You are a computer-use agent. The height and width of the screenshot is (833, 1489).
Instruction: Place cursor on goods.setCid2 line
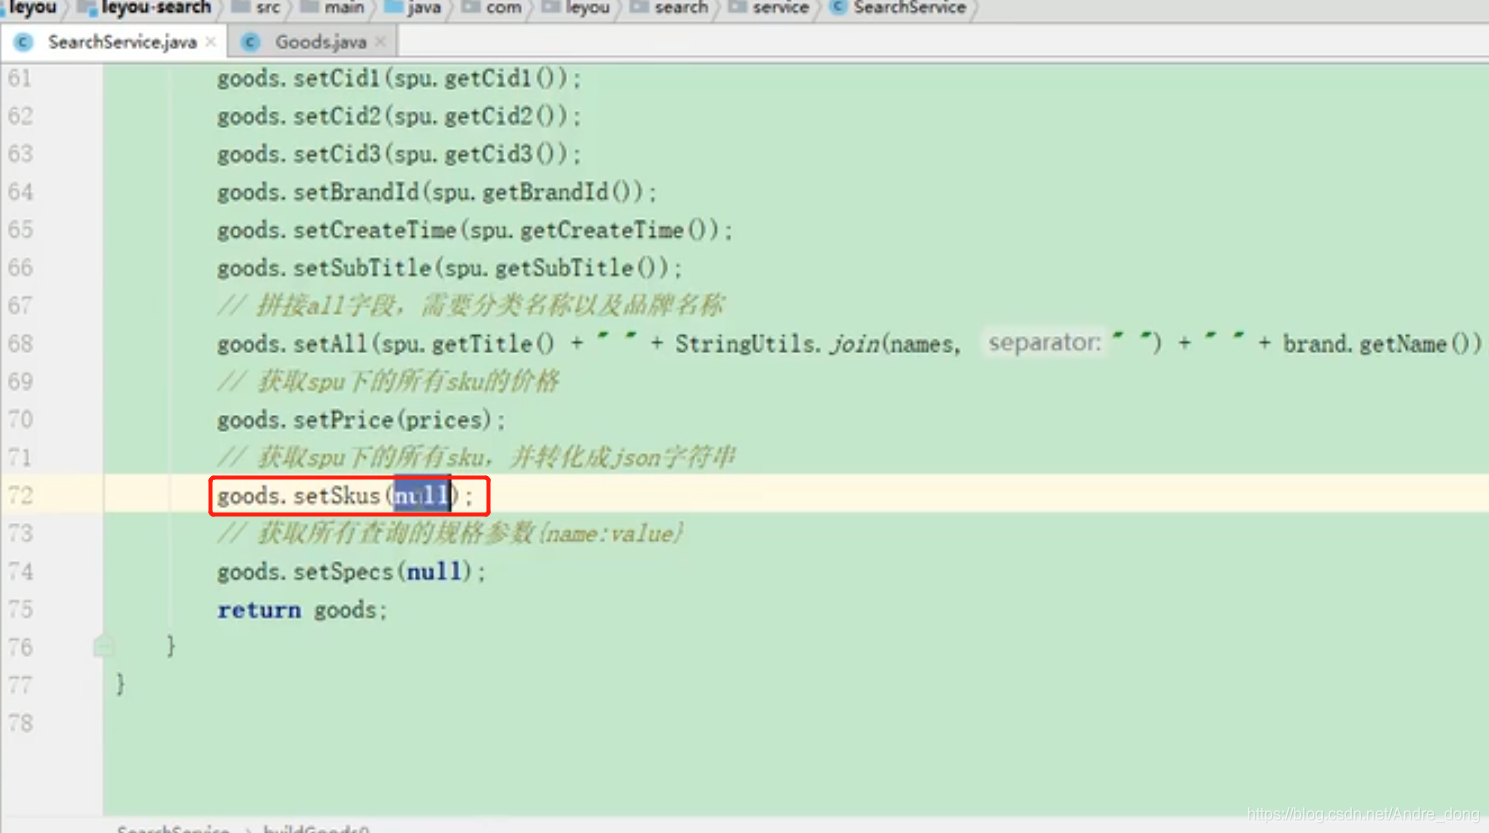pos(399,116)
